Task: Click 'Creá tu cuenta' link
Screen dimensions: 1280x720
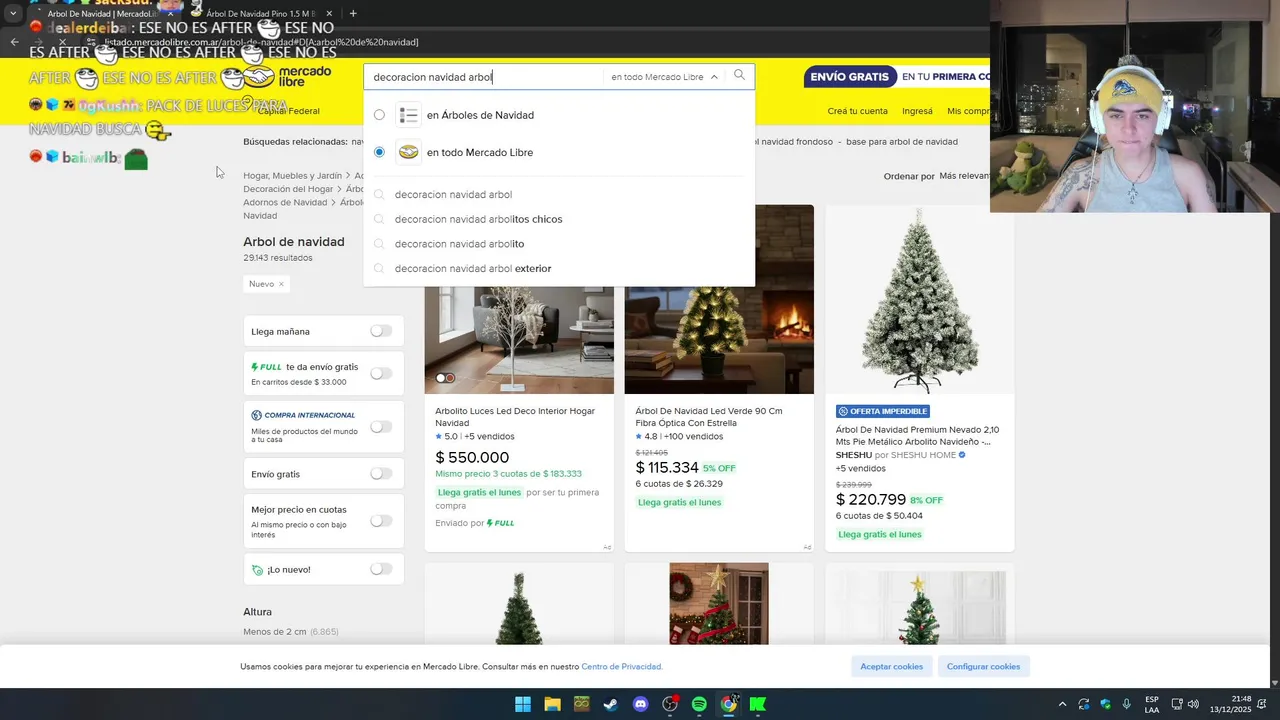Action: coord(857,111)
